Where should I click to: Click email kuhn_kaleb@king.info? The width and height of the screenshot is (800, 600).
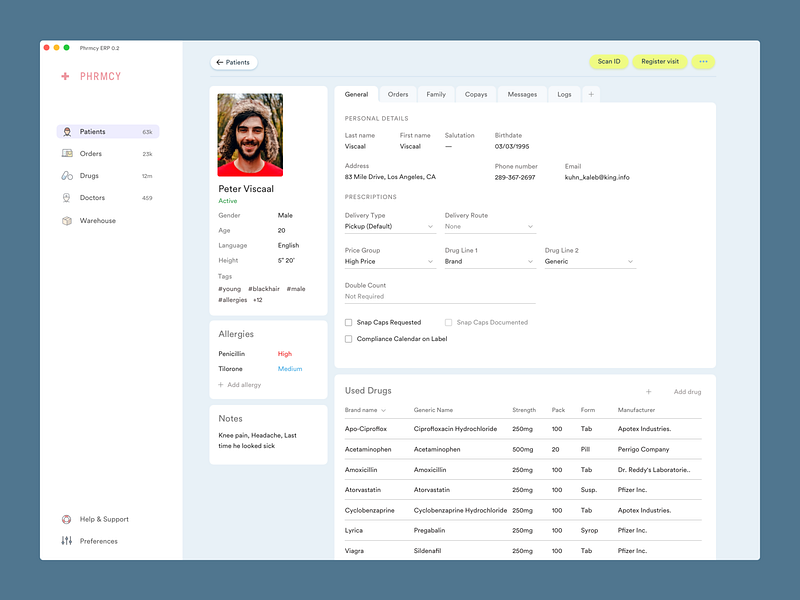[597, 178]
